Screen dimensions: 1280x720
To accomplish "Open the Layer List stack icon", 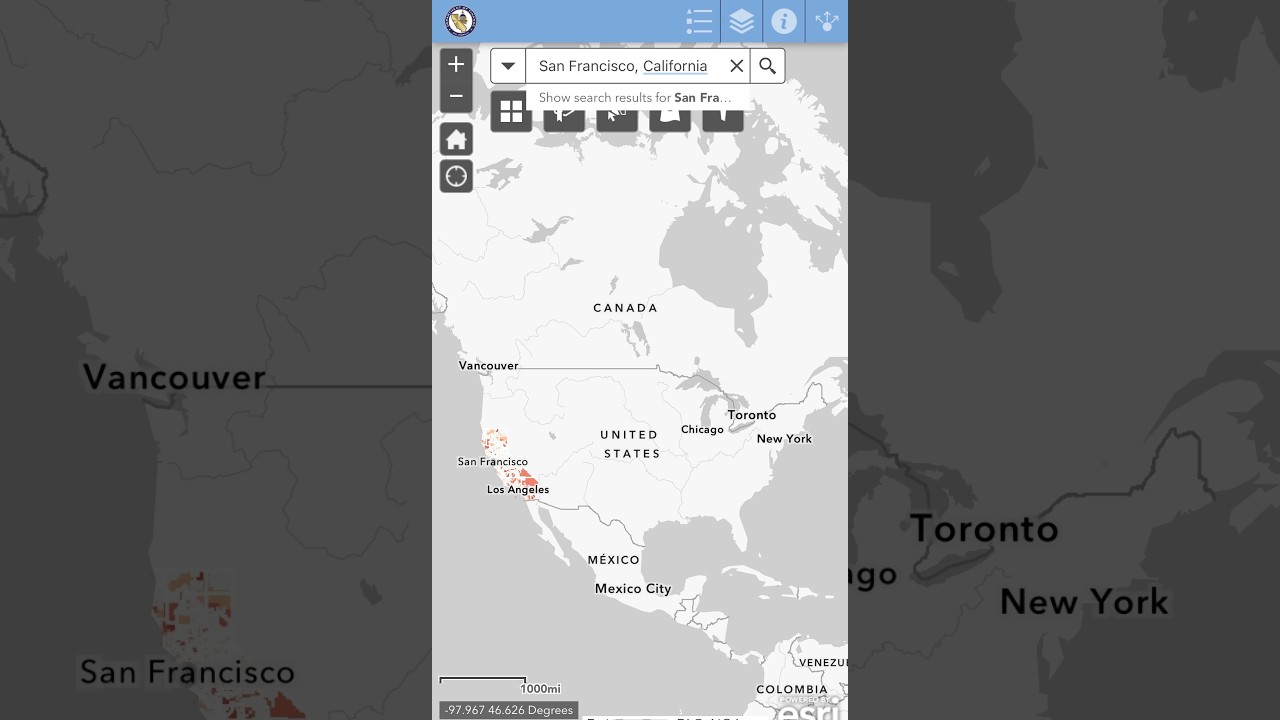I will pyautogui.click(x=741, y=21).
